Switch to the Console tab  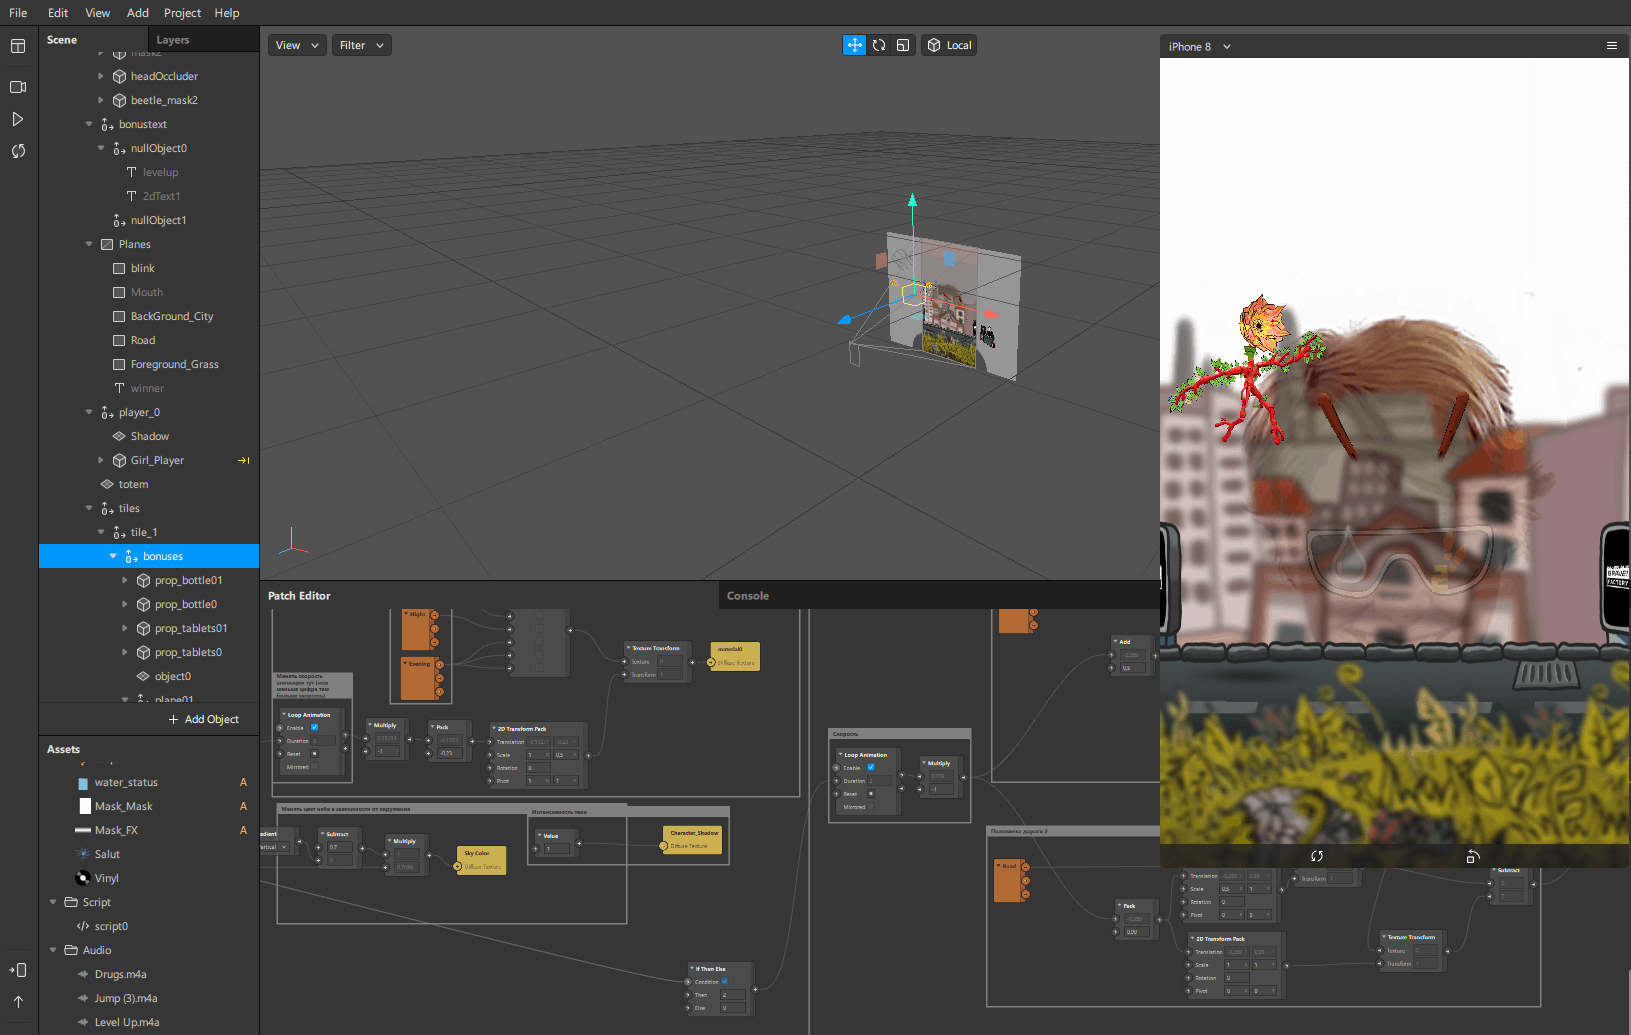click(748, 596)
